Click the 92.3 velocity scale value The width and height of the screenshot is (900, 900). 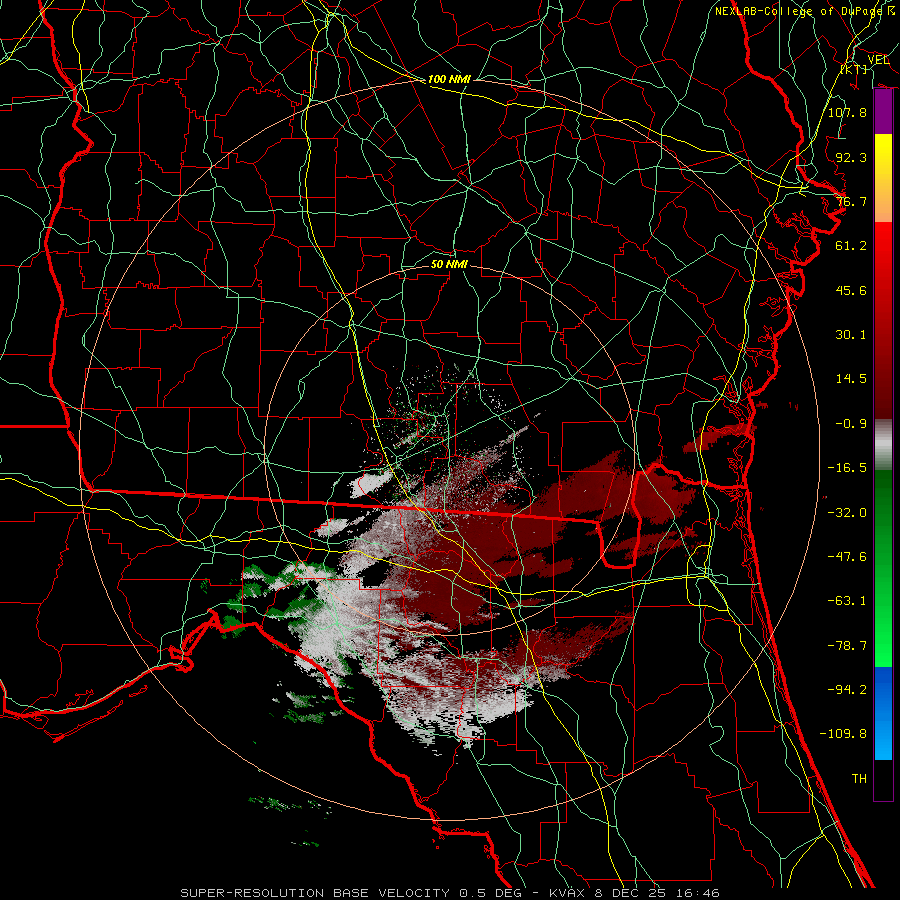click(x=851, y=157)
